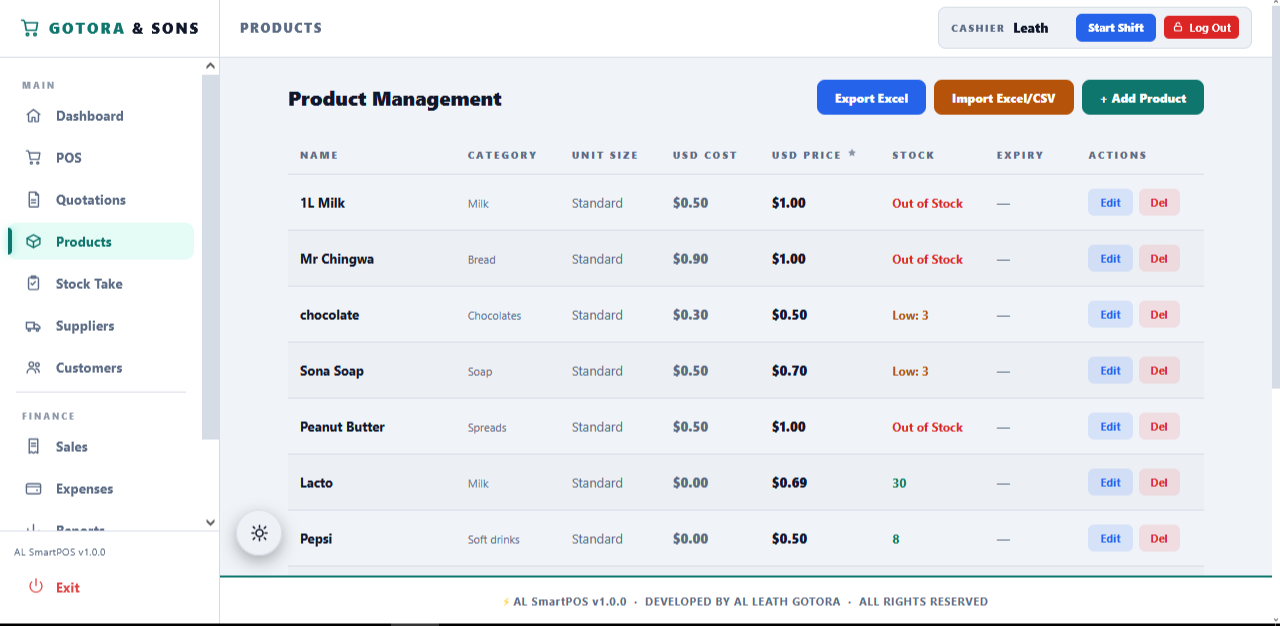This screenshot has width=1280, height=626.
Task: Click the Exit power icon
Action: (x=36, y=587)
